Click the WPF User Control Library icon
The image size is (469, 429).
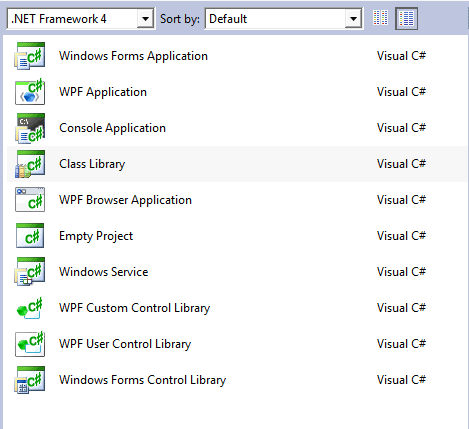pyautogui.click(x=30, y=344)
